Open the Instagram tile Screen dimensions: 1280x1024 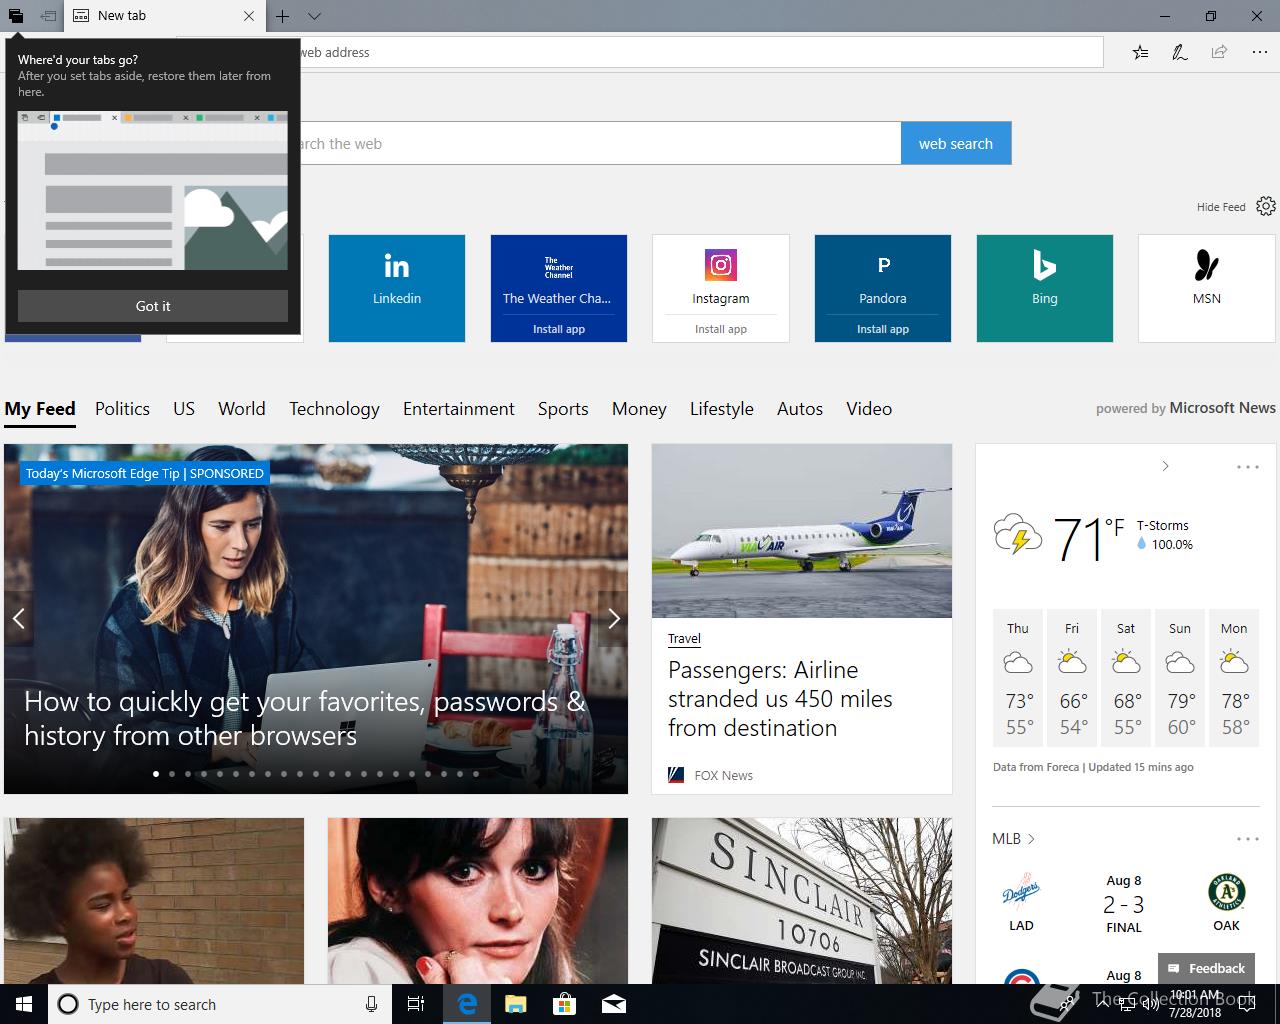[721, 276]
